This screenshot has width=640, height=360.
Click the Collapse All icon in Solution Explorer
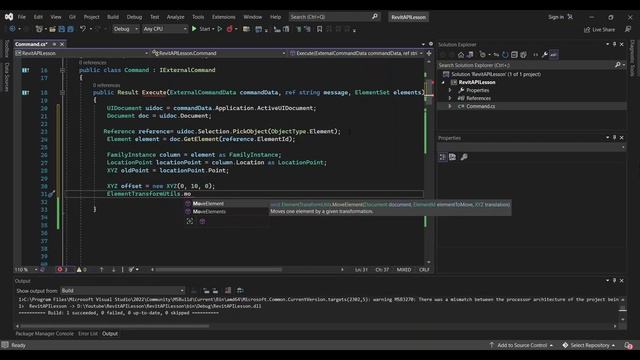[514, 55]
